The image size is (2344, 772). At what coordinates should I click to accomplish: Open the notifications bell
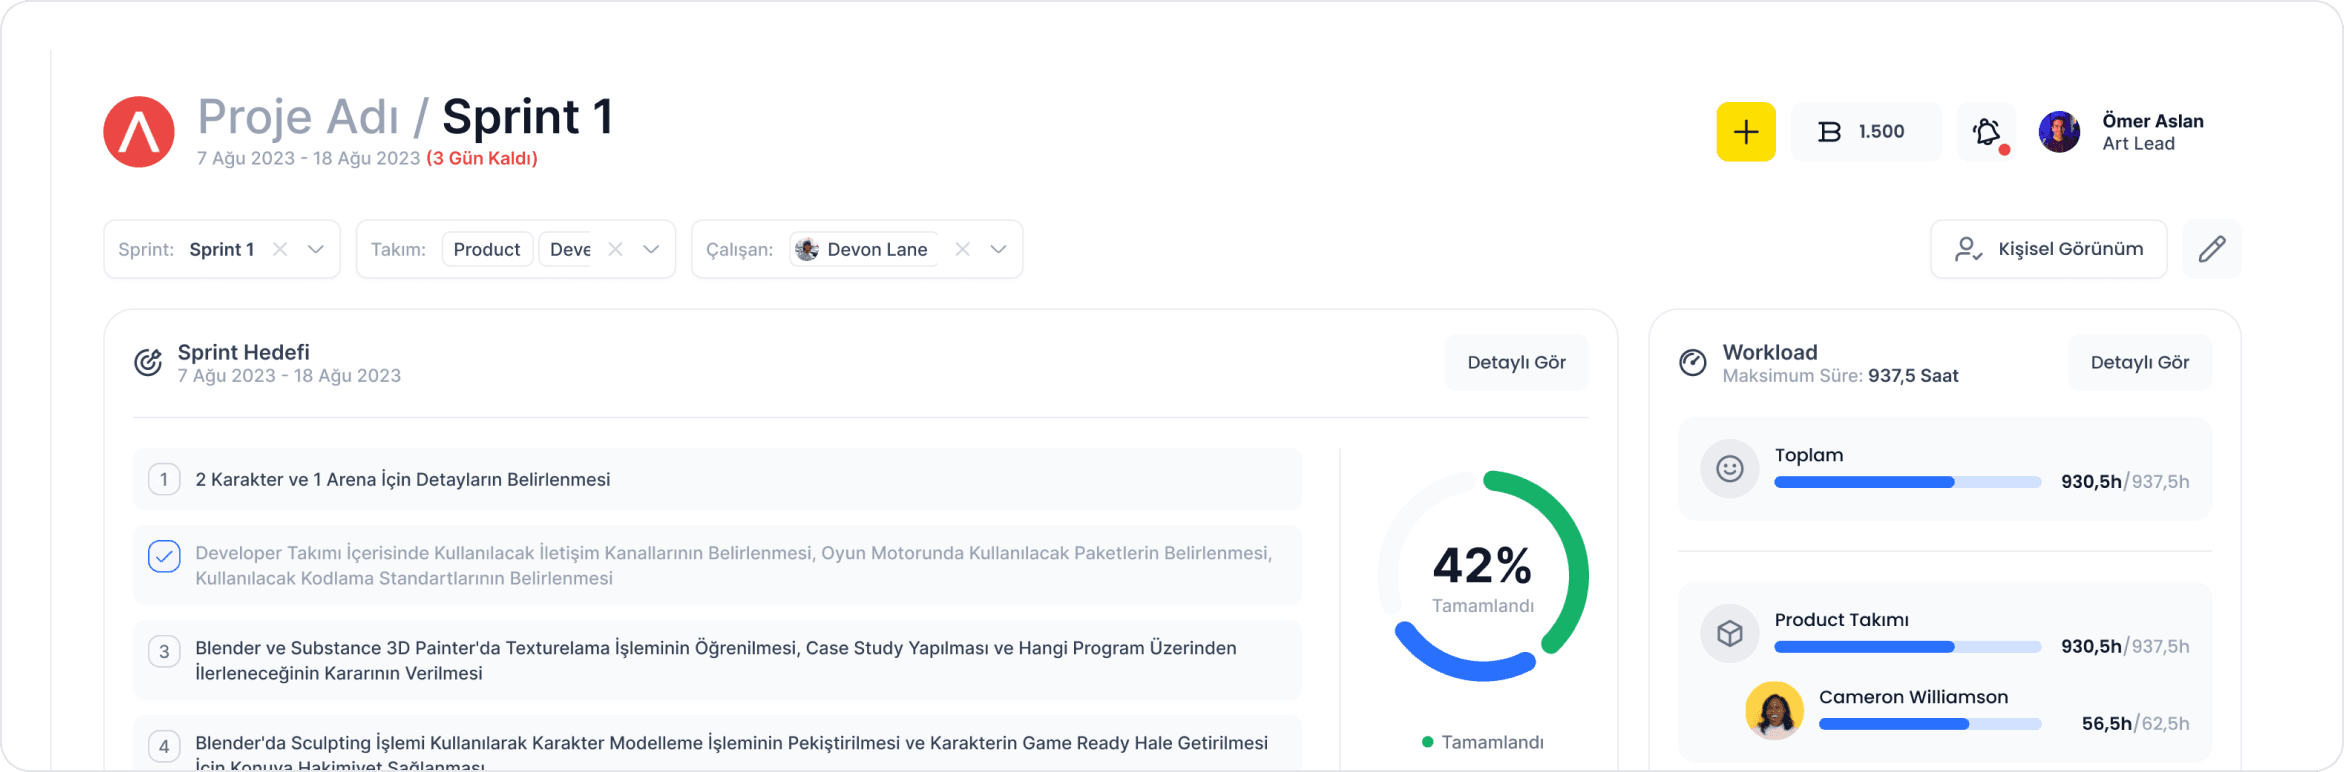[1986, 132]
